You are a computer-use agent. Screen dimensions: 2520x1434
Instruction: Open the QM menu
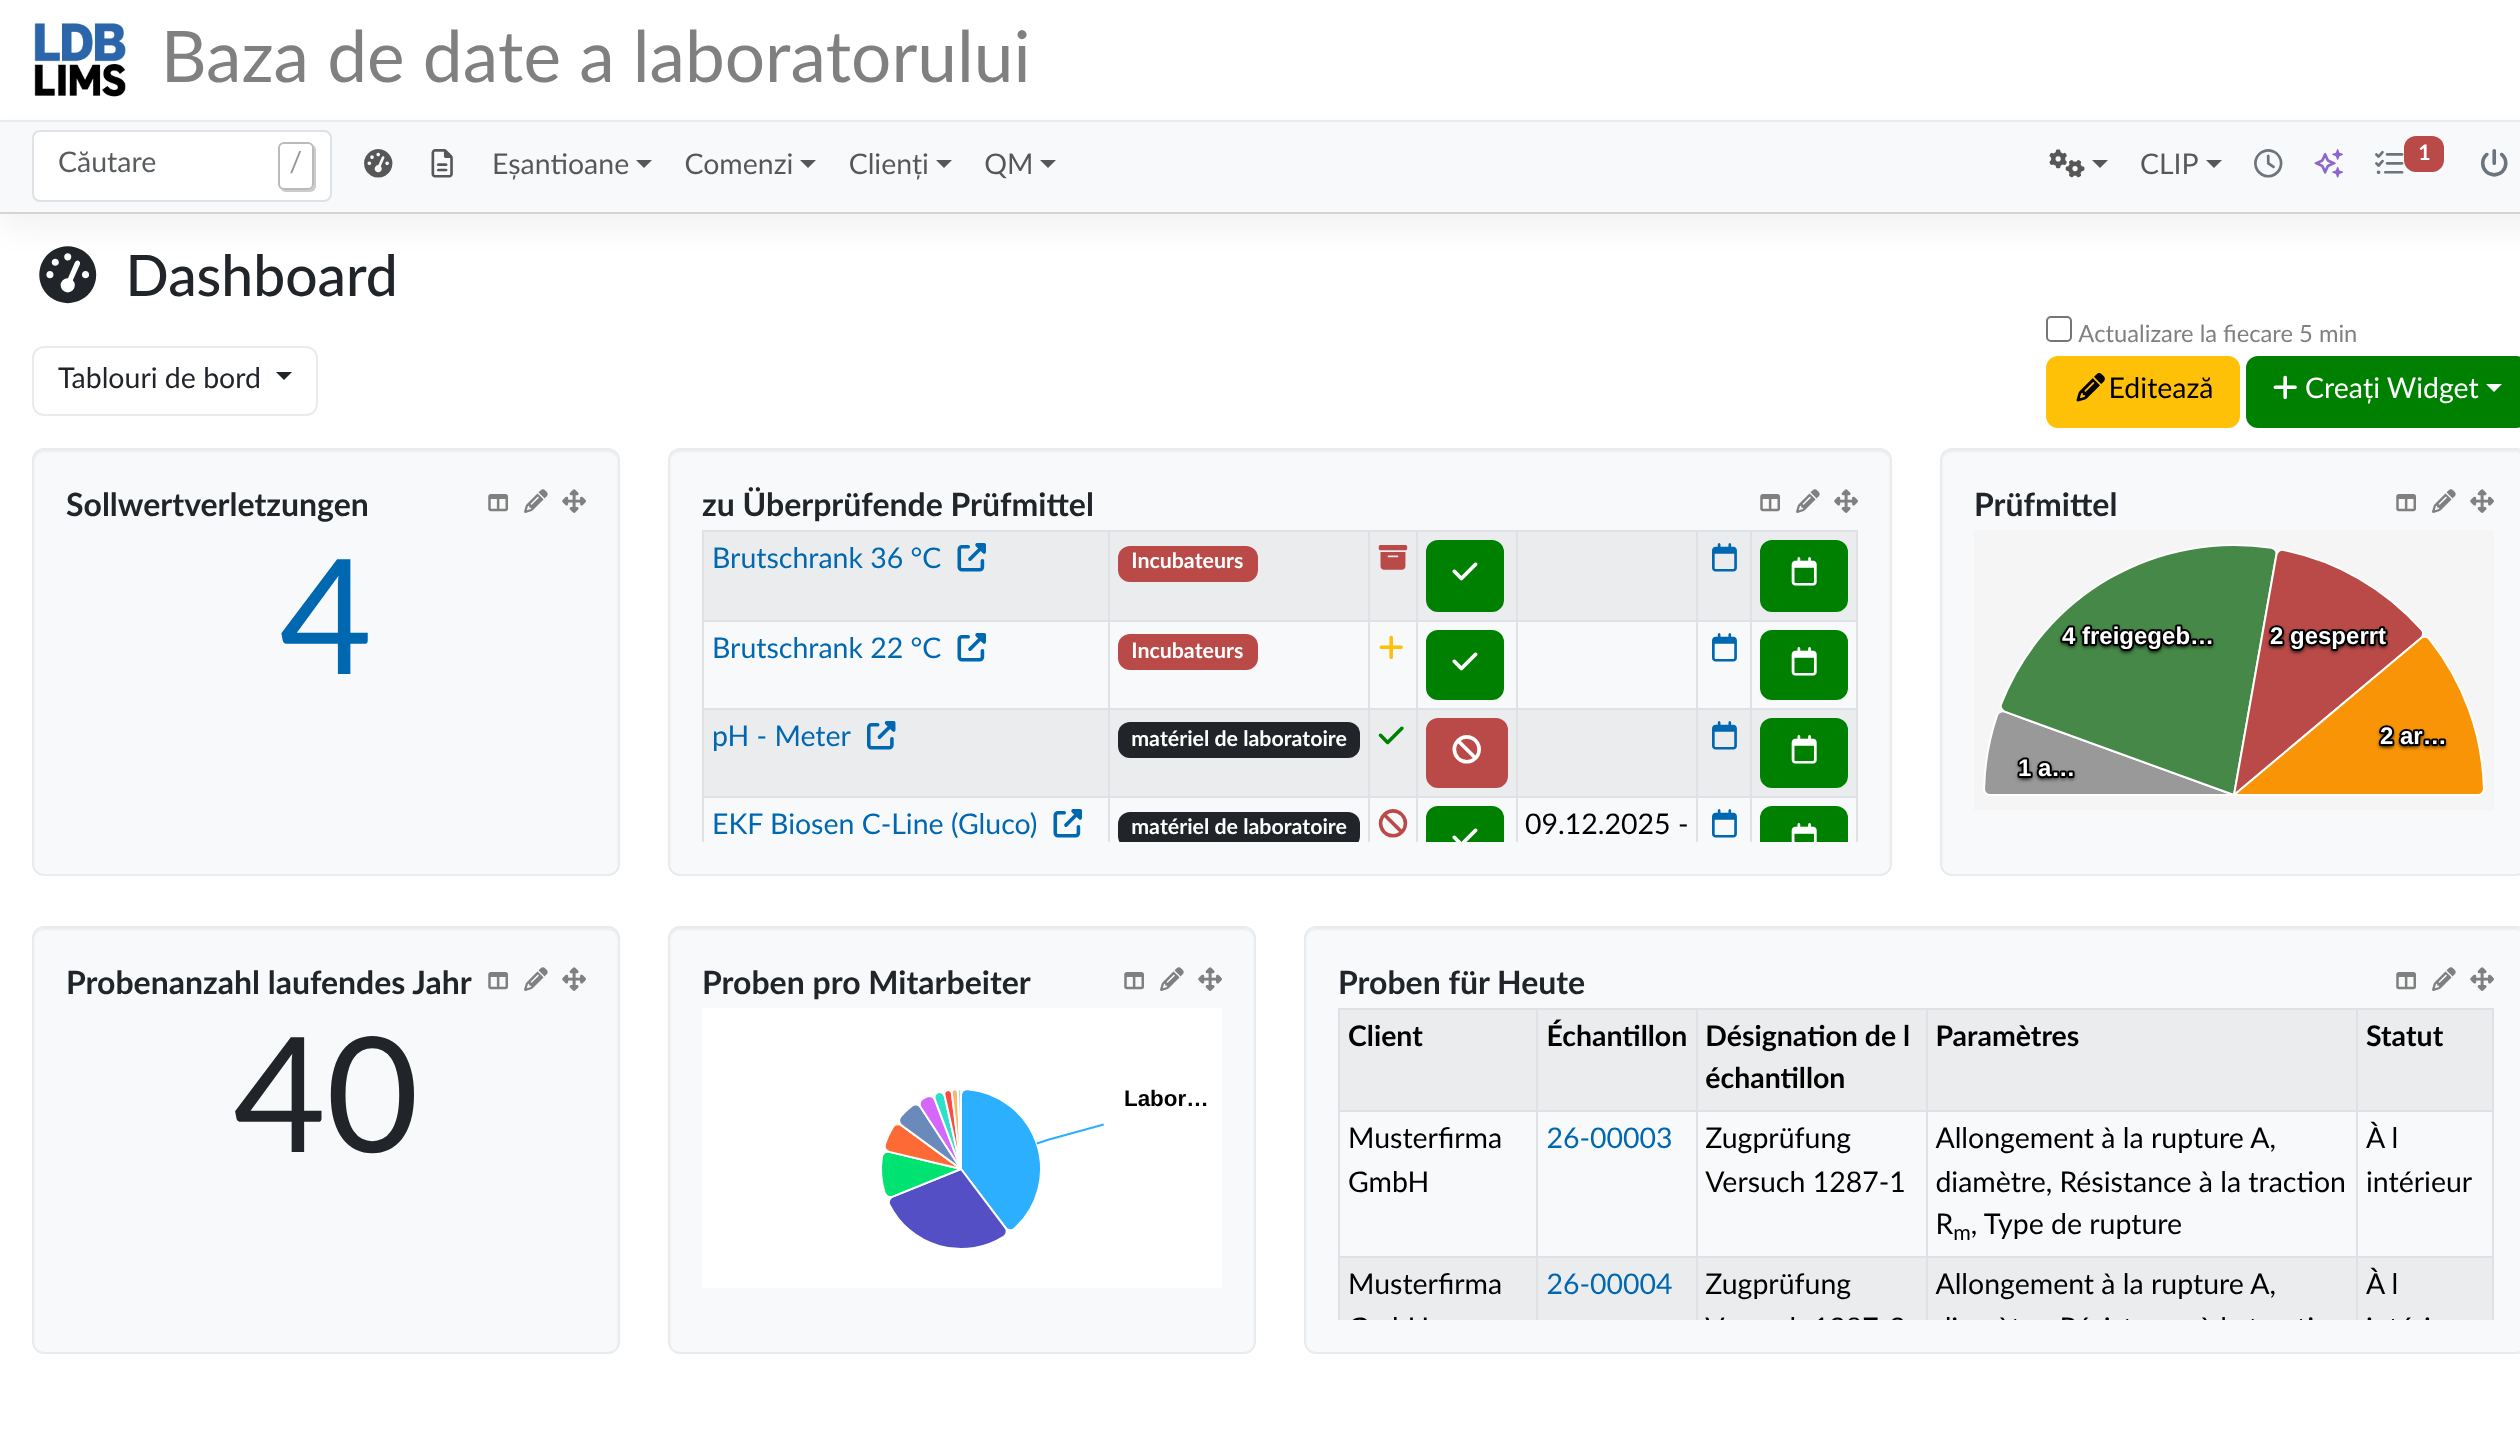[x=1019, y=163]
